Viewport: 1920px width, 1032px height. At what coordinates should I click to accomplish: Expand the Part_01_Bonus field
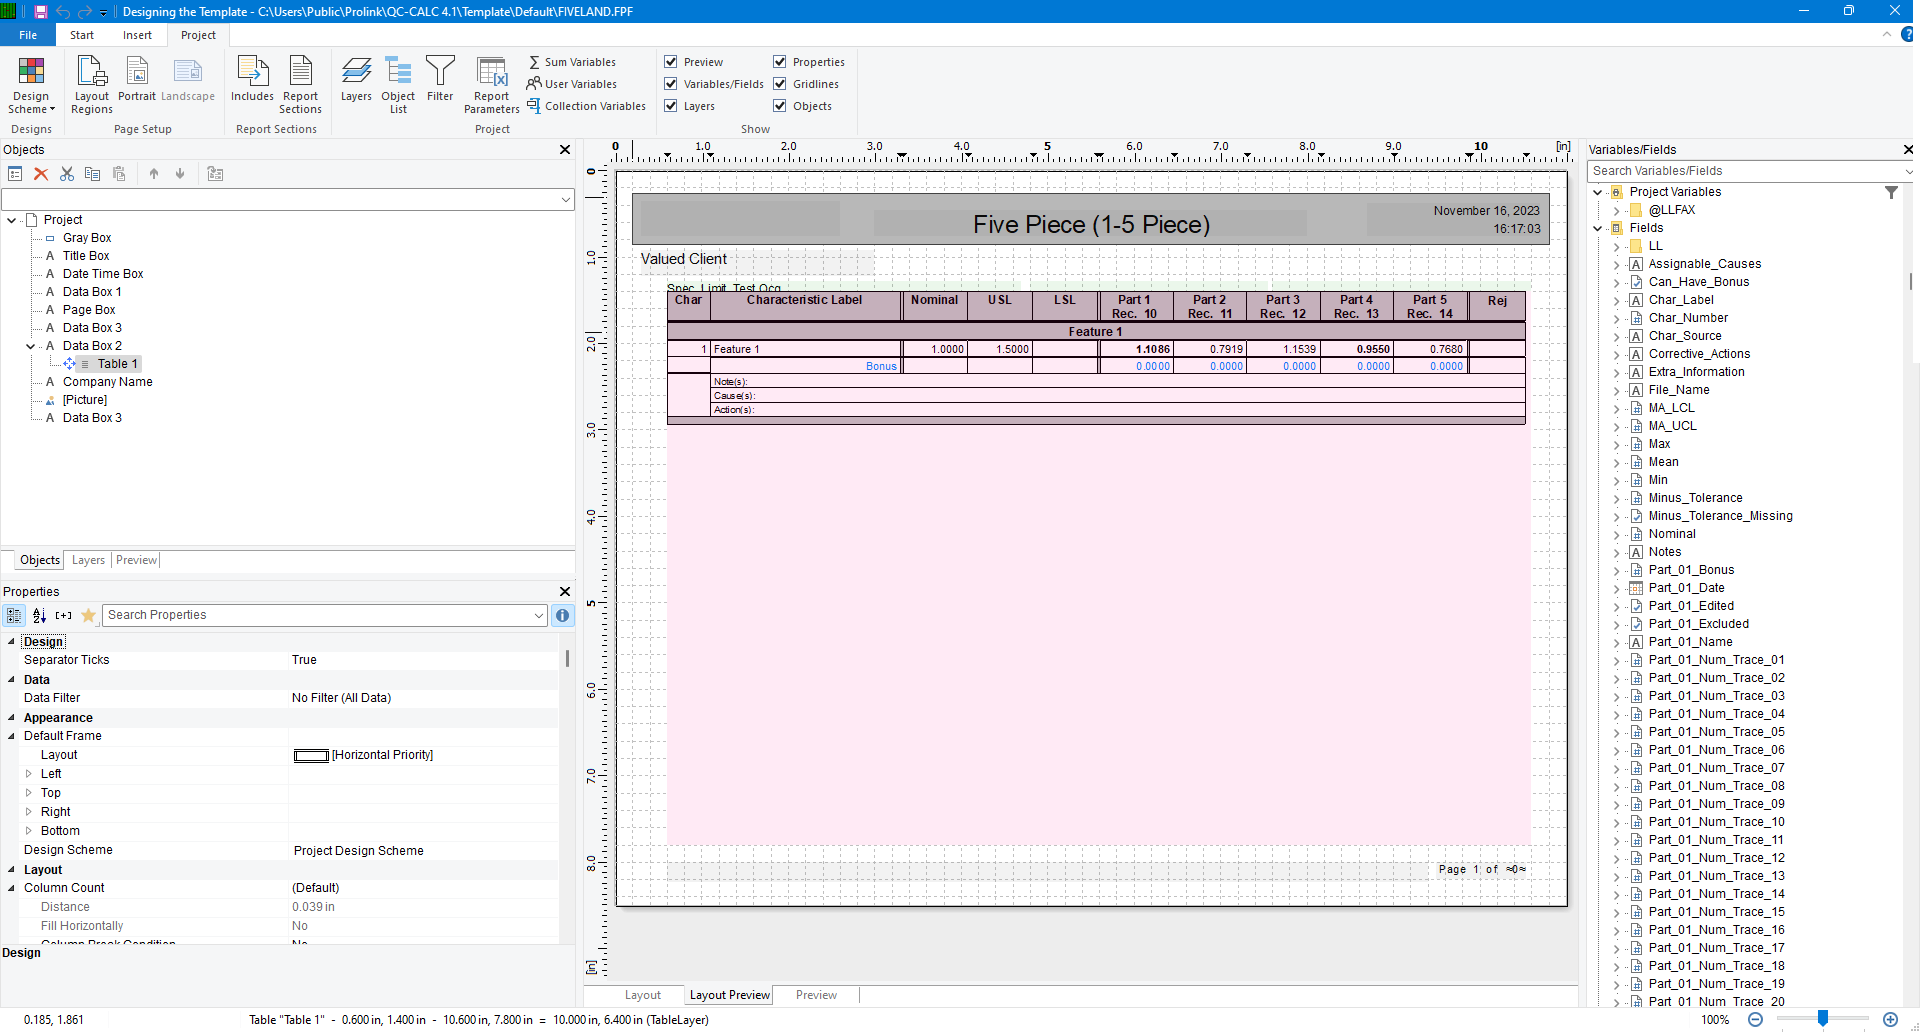[1618, 570]
